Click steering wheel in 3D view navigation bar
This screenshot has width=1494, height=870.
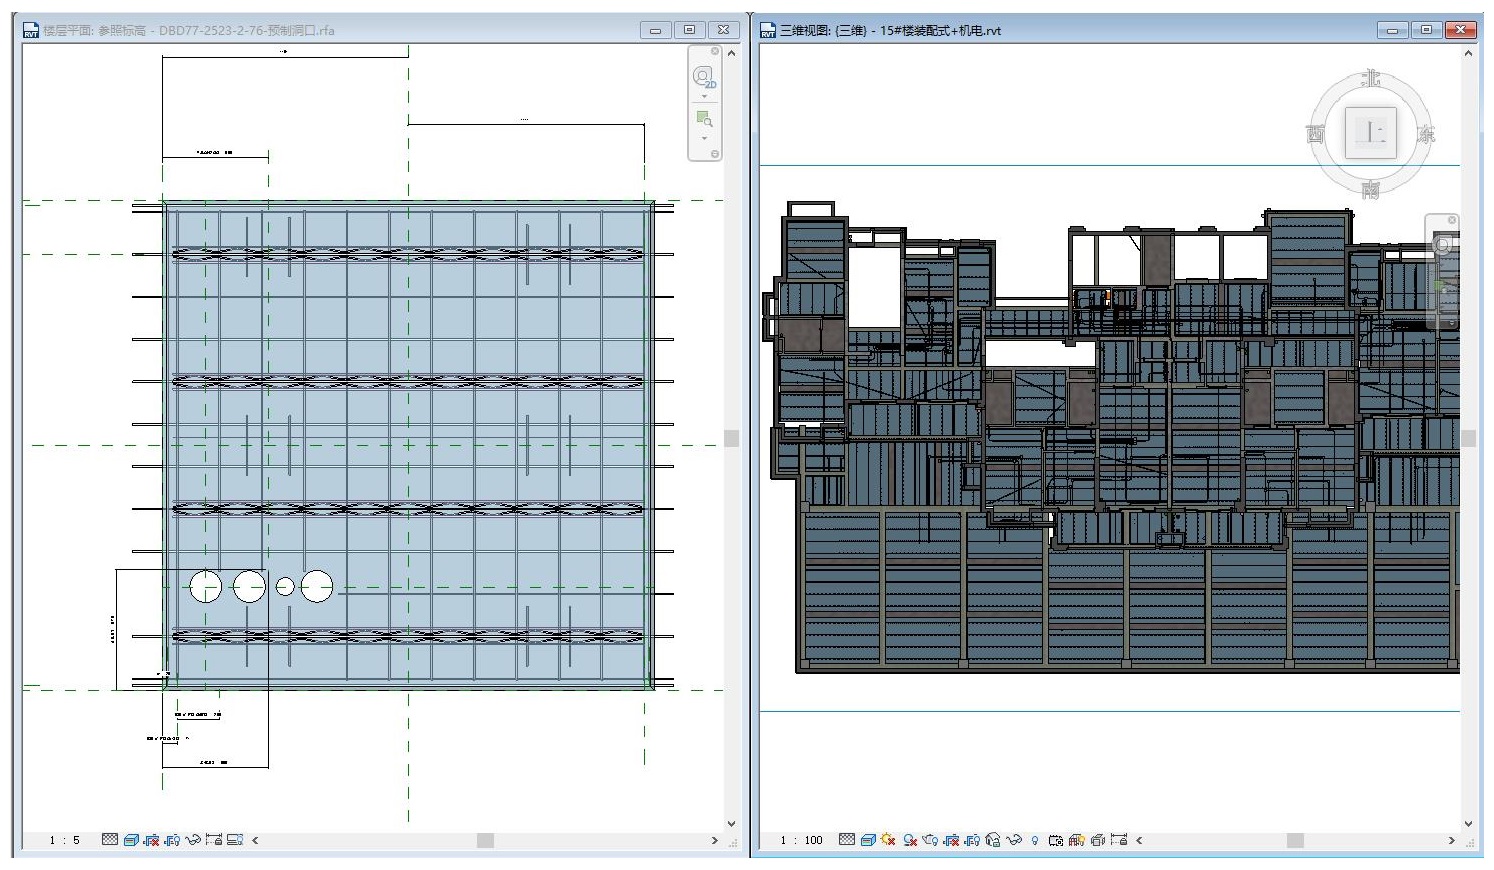(1444, 245)
